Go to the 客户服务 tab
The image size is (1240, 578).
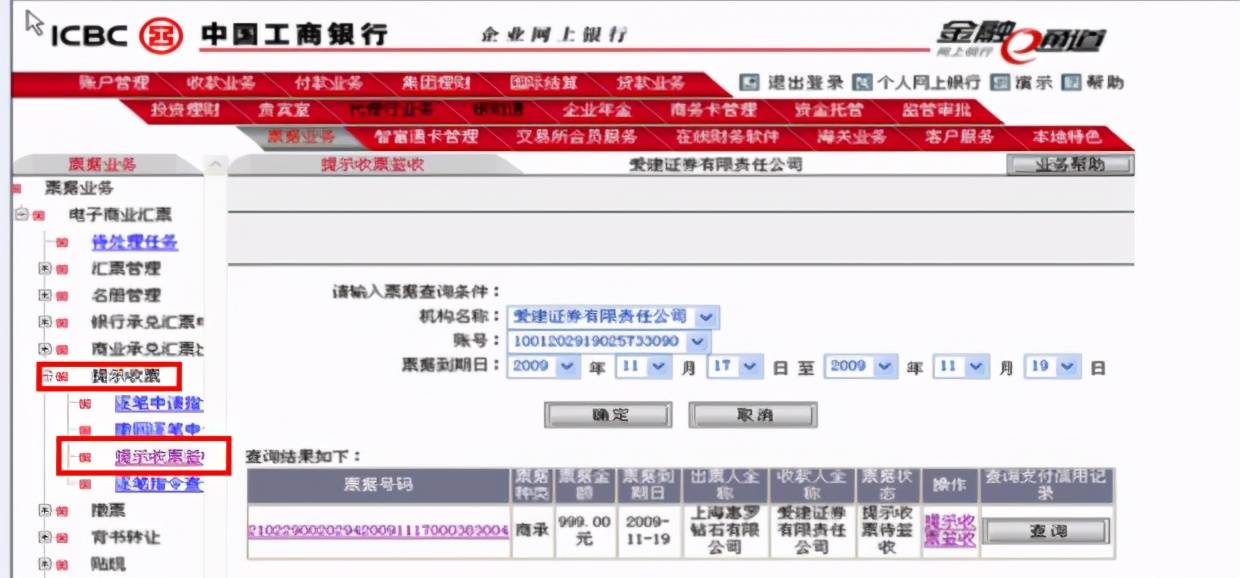pos(959,137)
